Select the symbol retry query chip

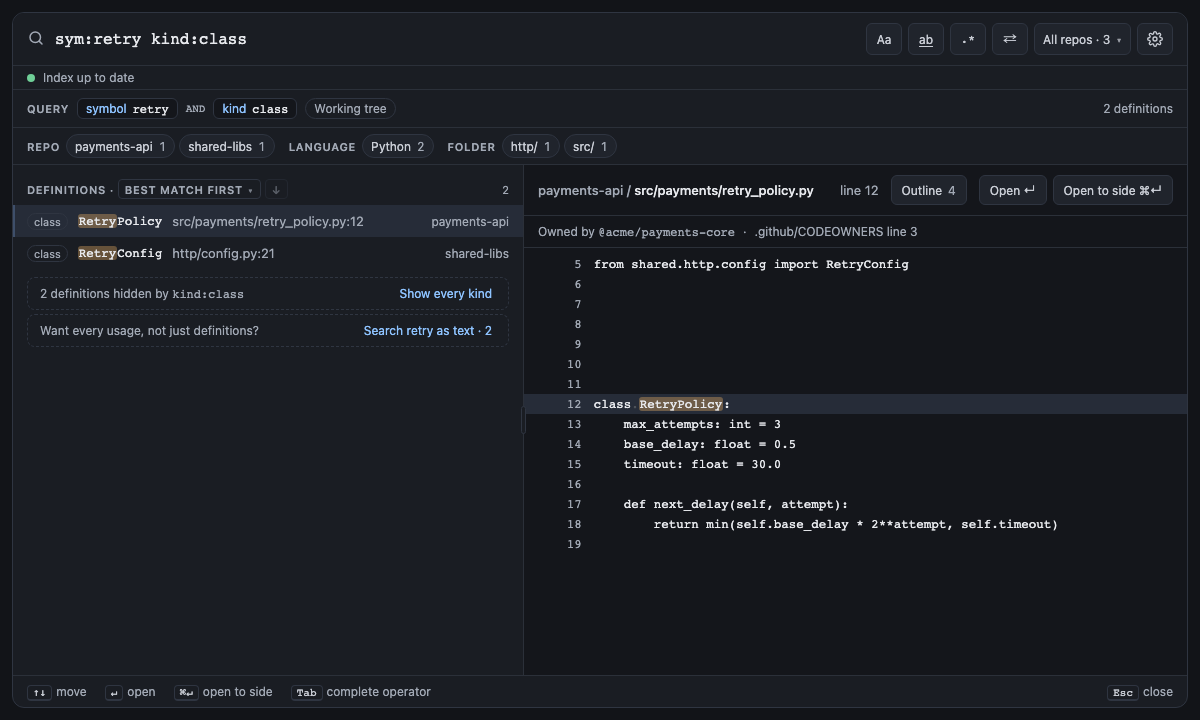click(x=128, y=109)
